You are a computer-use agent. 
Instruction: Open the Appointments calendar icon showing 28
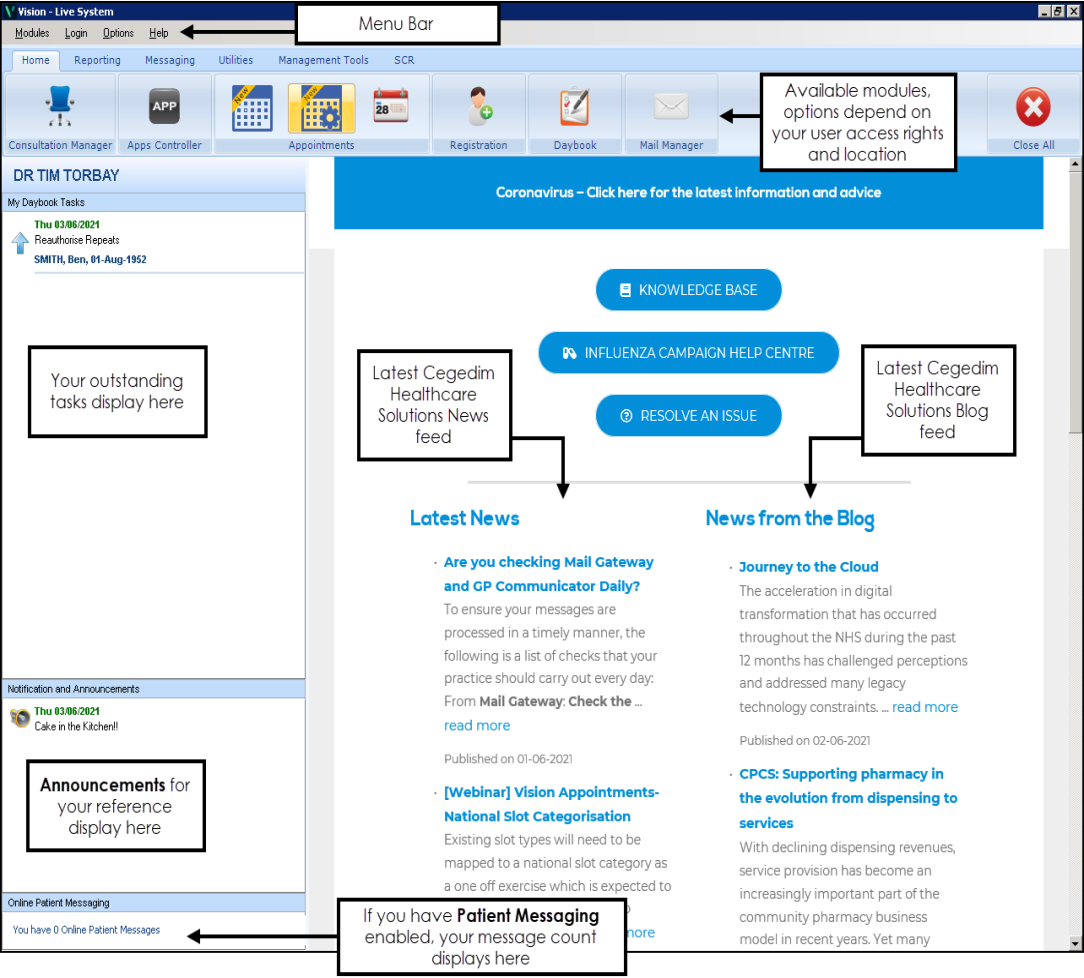click(x=391, y=106)
